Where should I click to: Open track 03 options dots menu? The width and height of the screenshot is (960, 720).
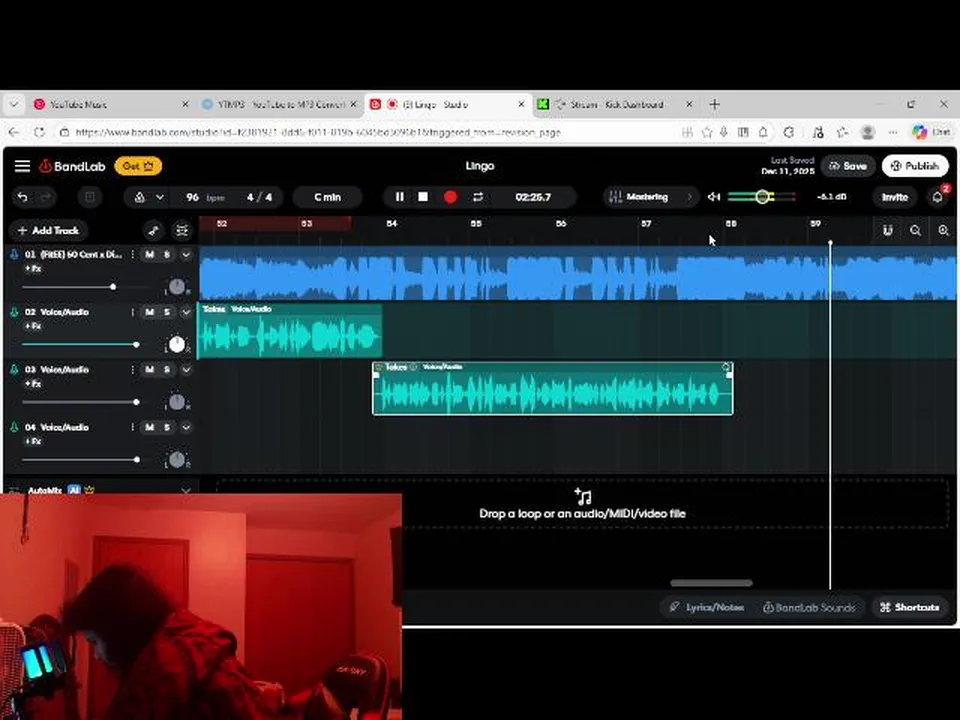point(132,370)
